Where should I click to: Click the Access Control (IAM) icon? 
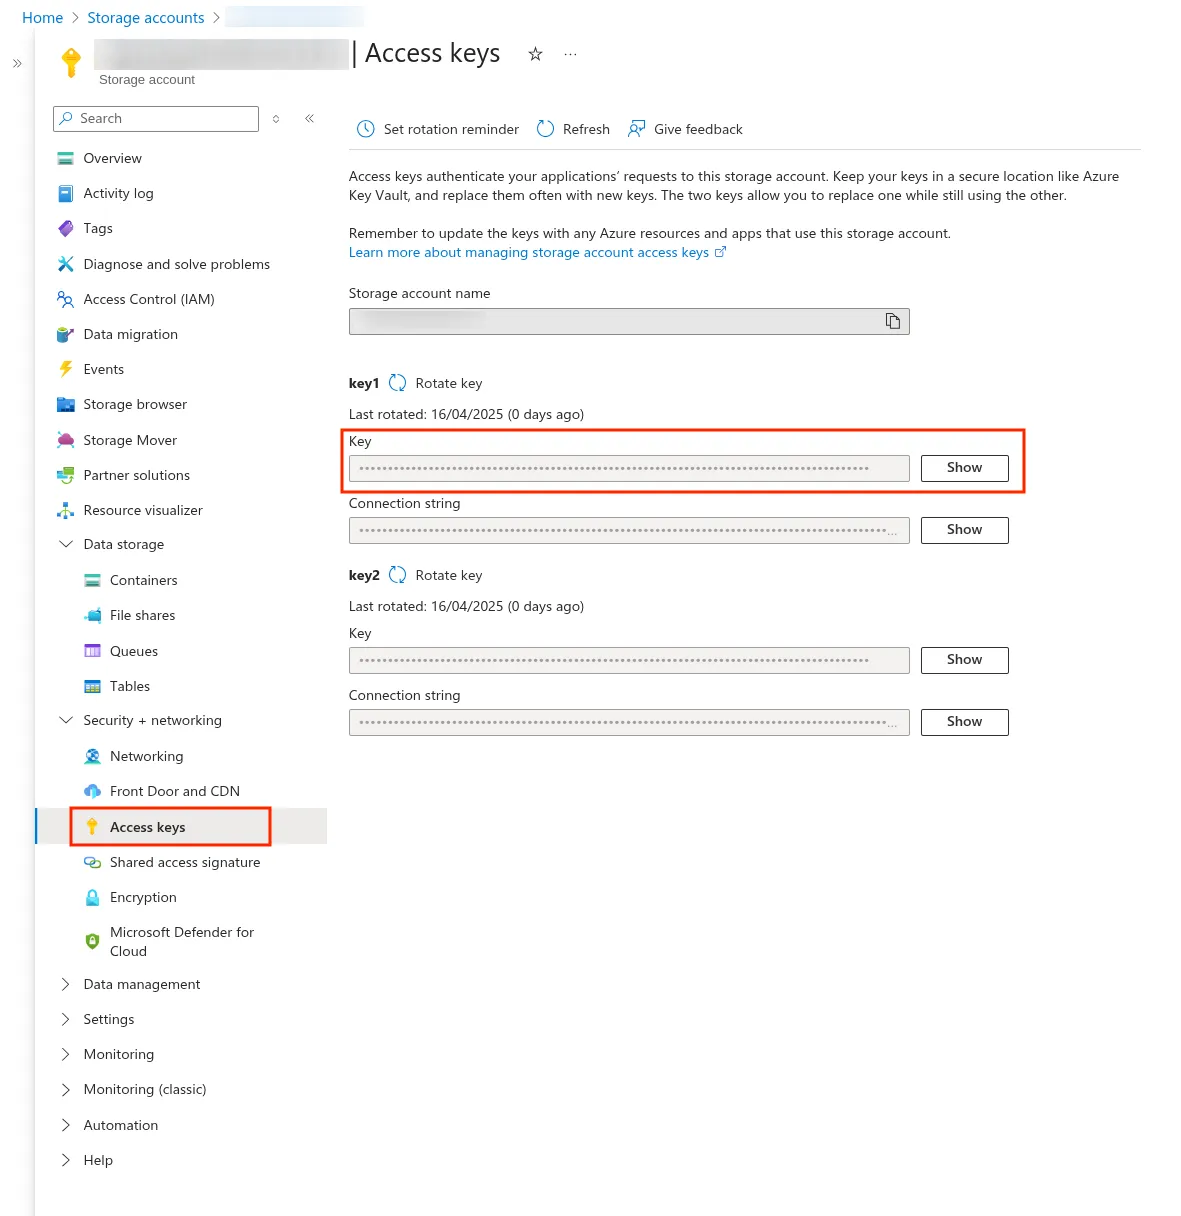[x=66, y=299]
